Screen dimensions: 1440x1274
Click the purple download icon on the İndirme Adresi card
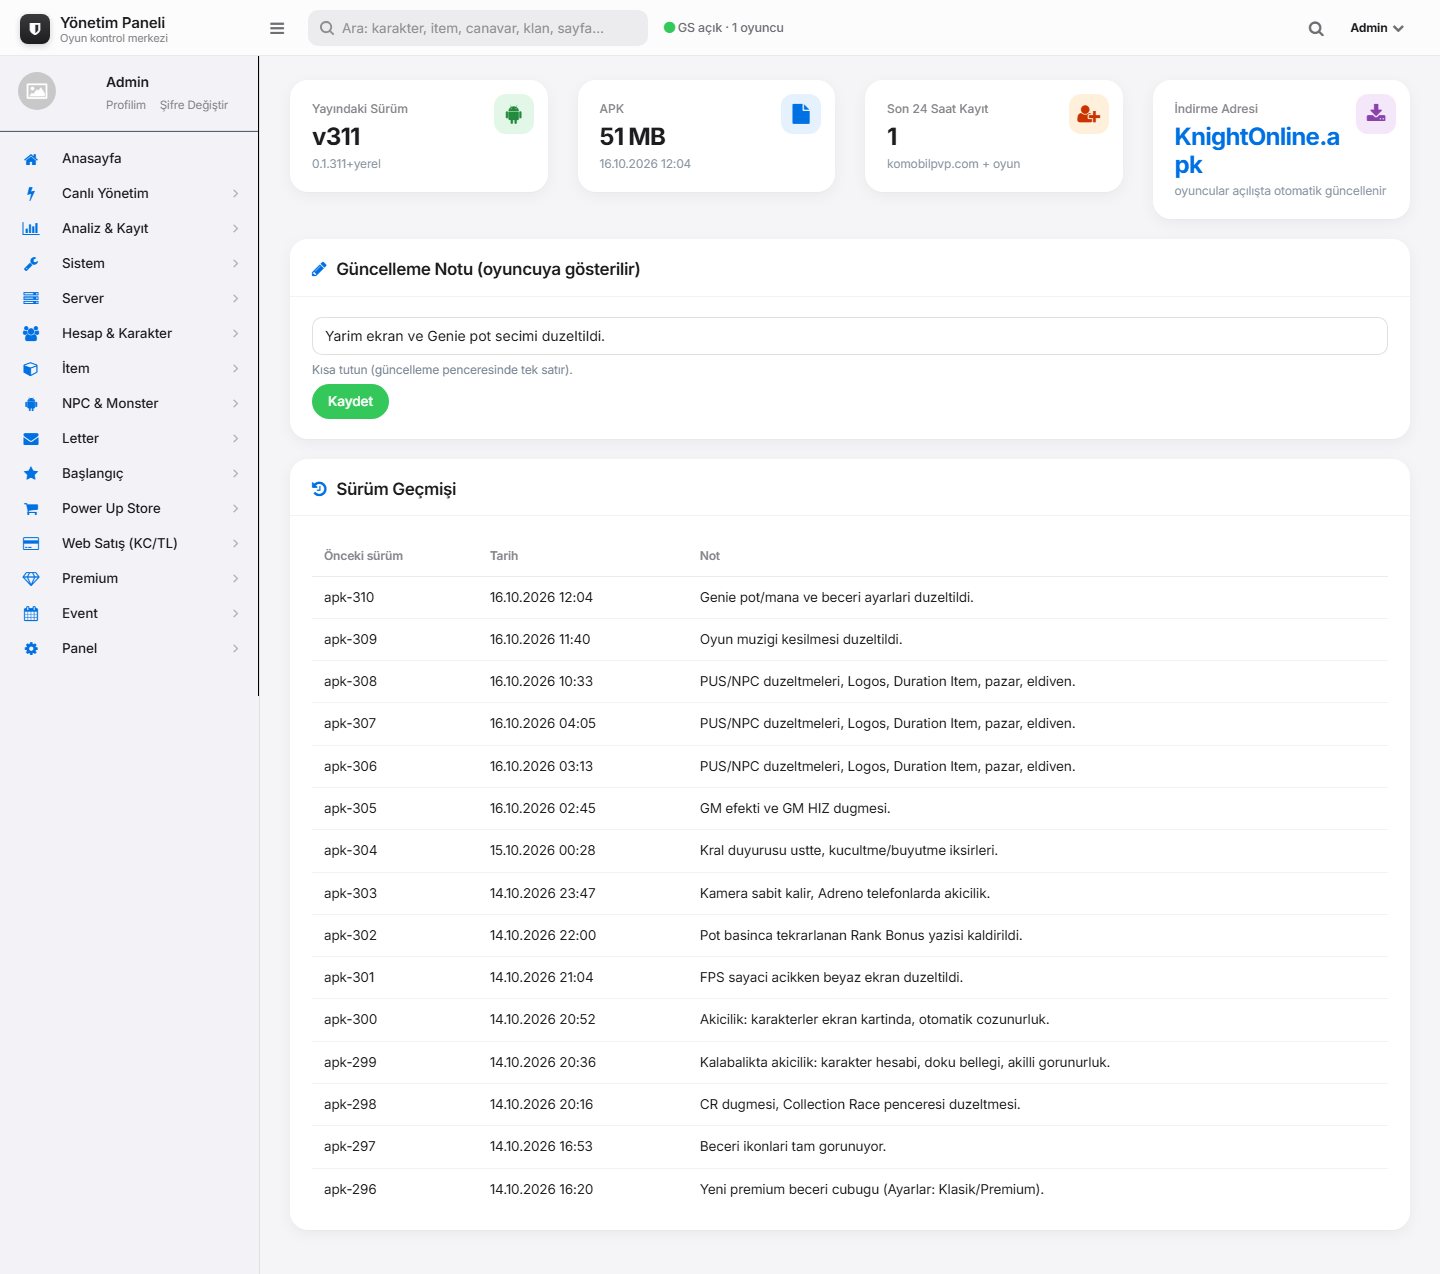point(1376,114)
